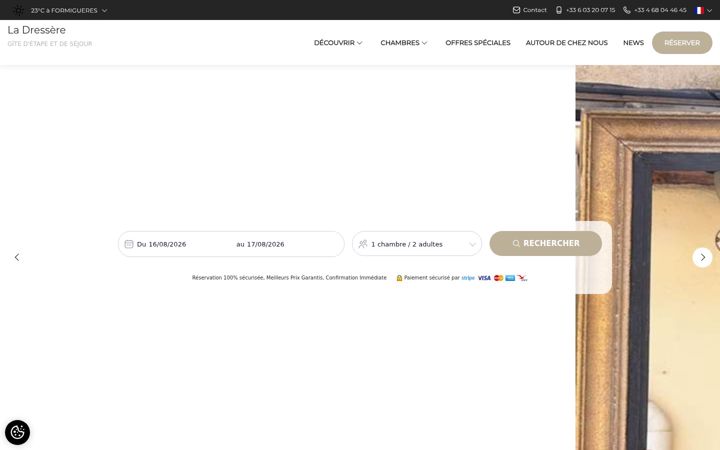Go to La Dressère home logo

point(37,30)
